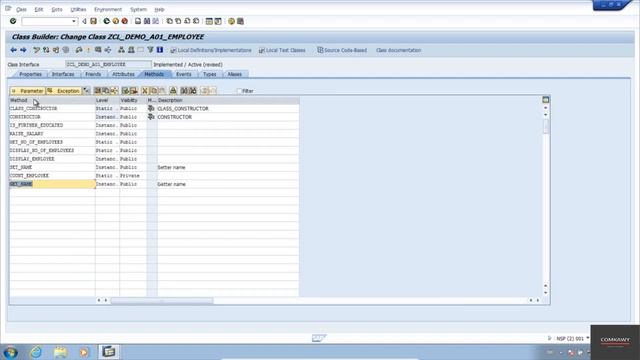Switch to the Interfaces tab
The image size is (640, 360).
(x=63, y=74)
